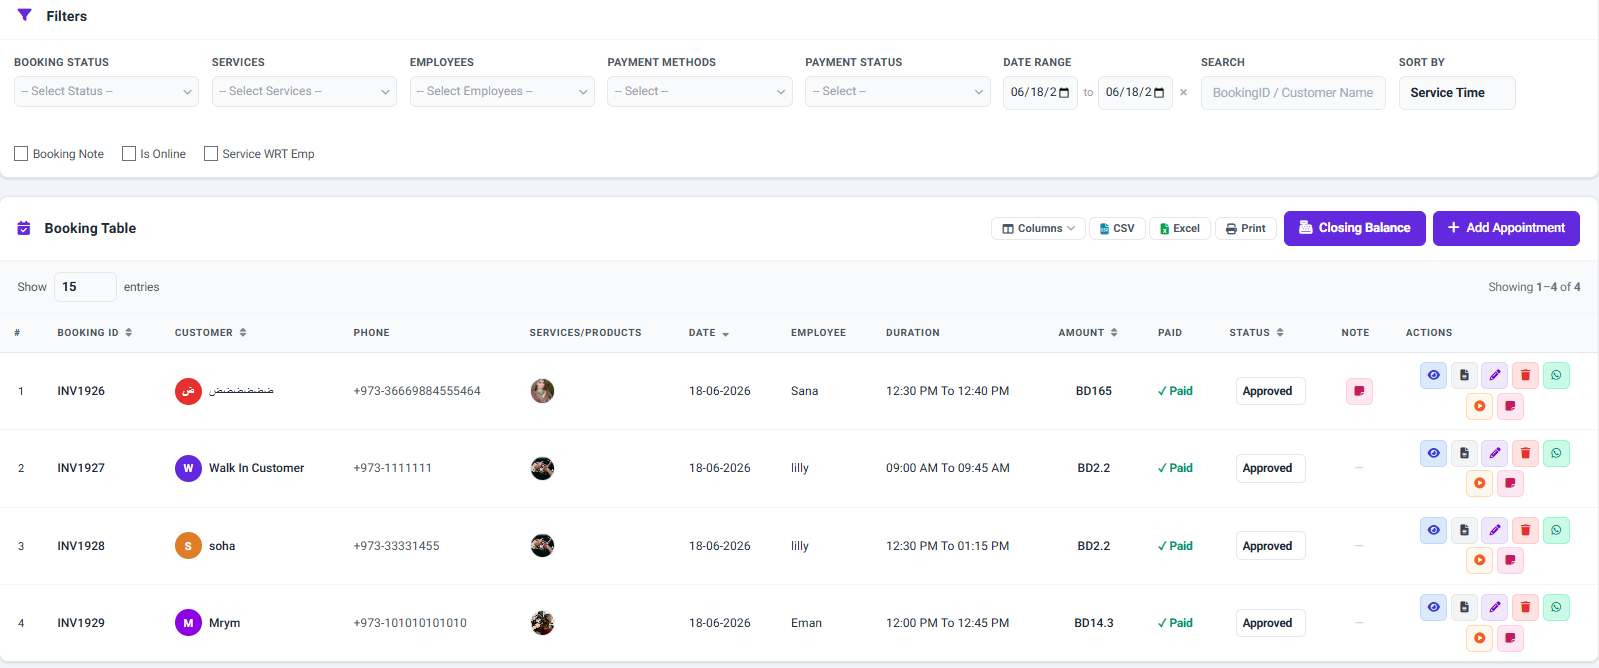Expand the Payment Status dropdown

[898, 91]
